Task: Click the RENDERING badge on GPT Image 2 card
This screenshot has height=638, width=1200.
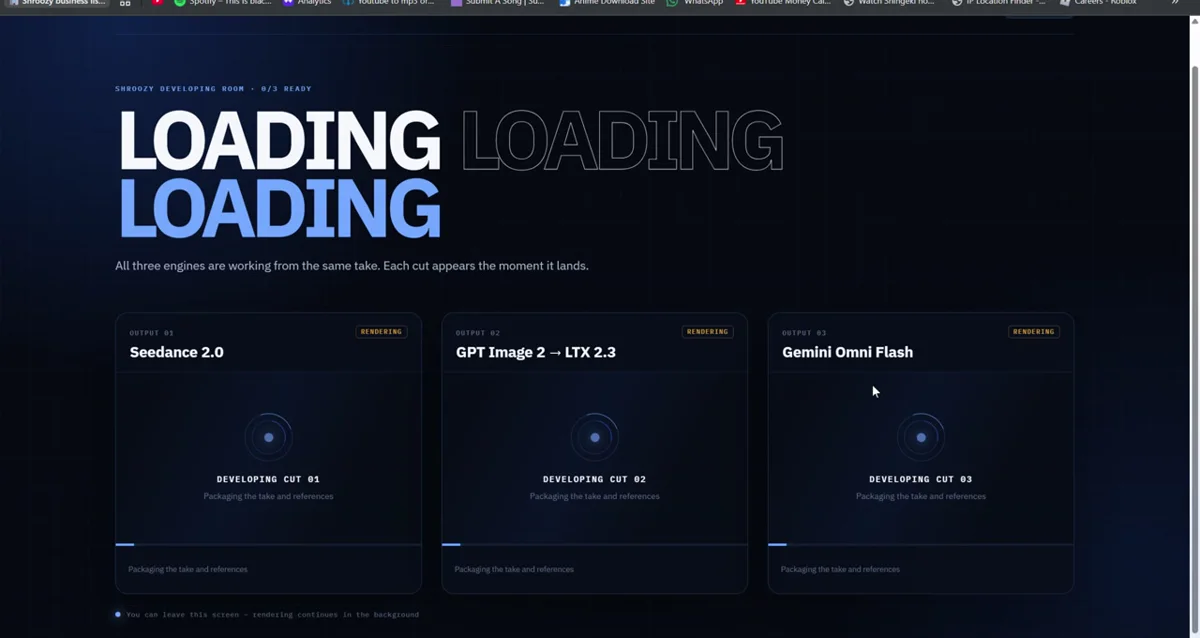Action: click(x=707, y=332)
